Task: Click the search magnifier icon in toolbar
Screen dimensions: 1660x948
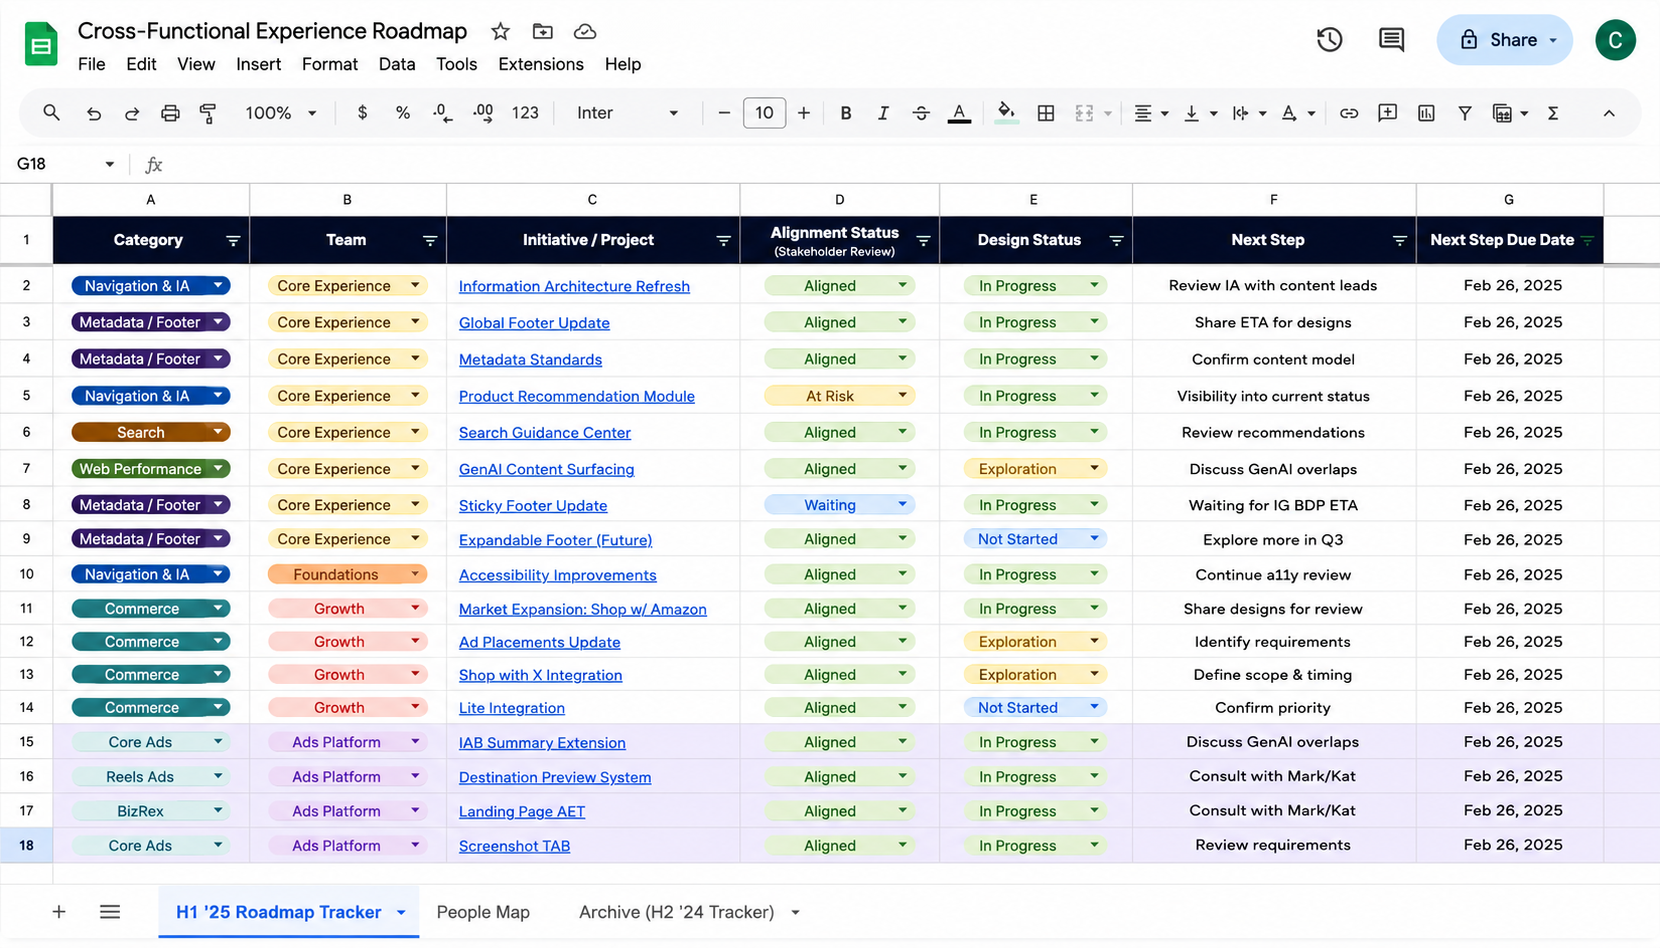Action: click(51, 113)
